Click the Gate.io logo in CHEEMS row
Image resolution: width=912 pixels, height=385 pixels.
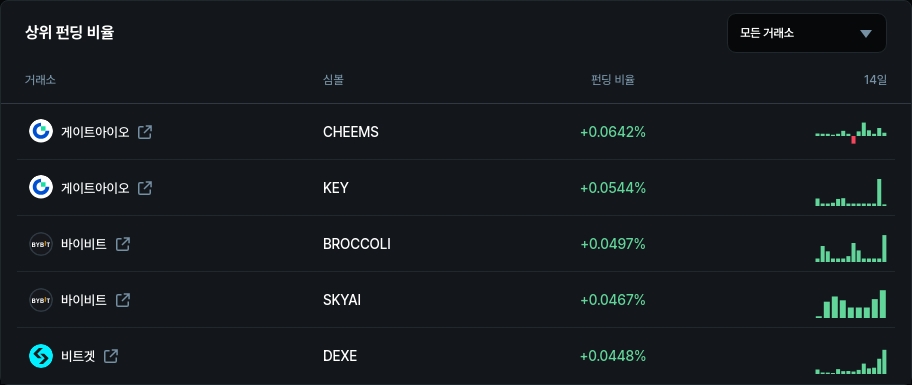(41, 131)
